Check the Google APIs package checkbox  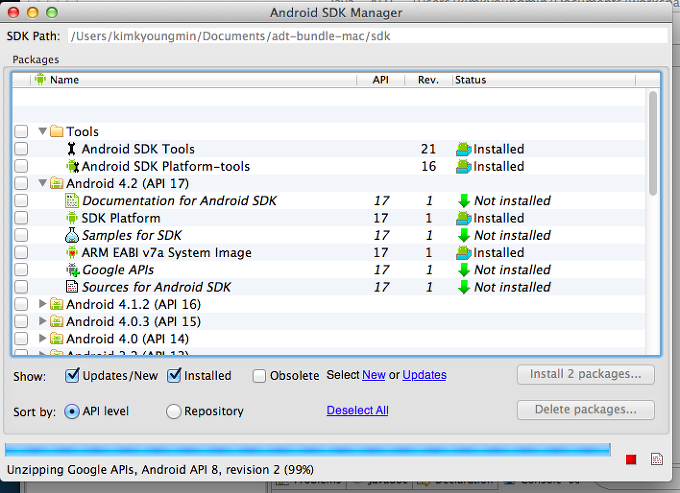(21, 270)
